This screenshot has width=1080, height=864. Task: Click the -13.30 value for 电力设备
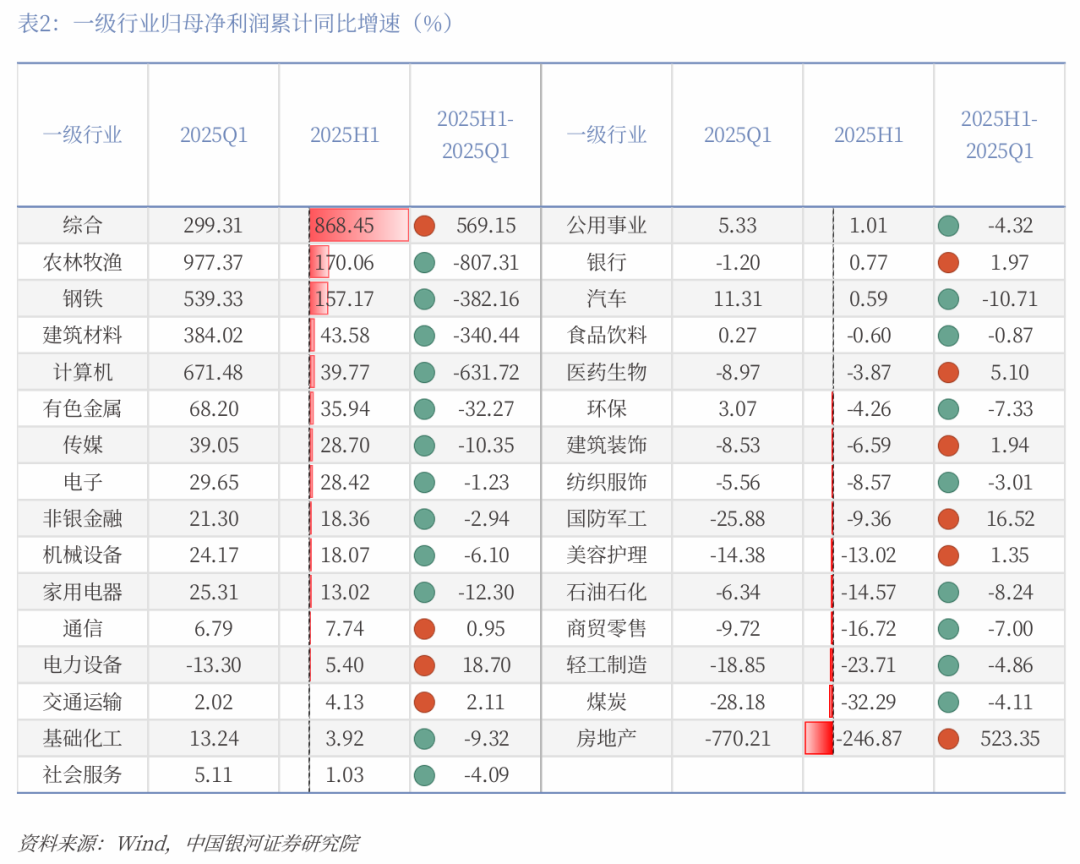coord(214,665)
